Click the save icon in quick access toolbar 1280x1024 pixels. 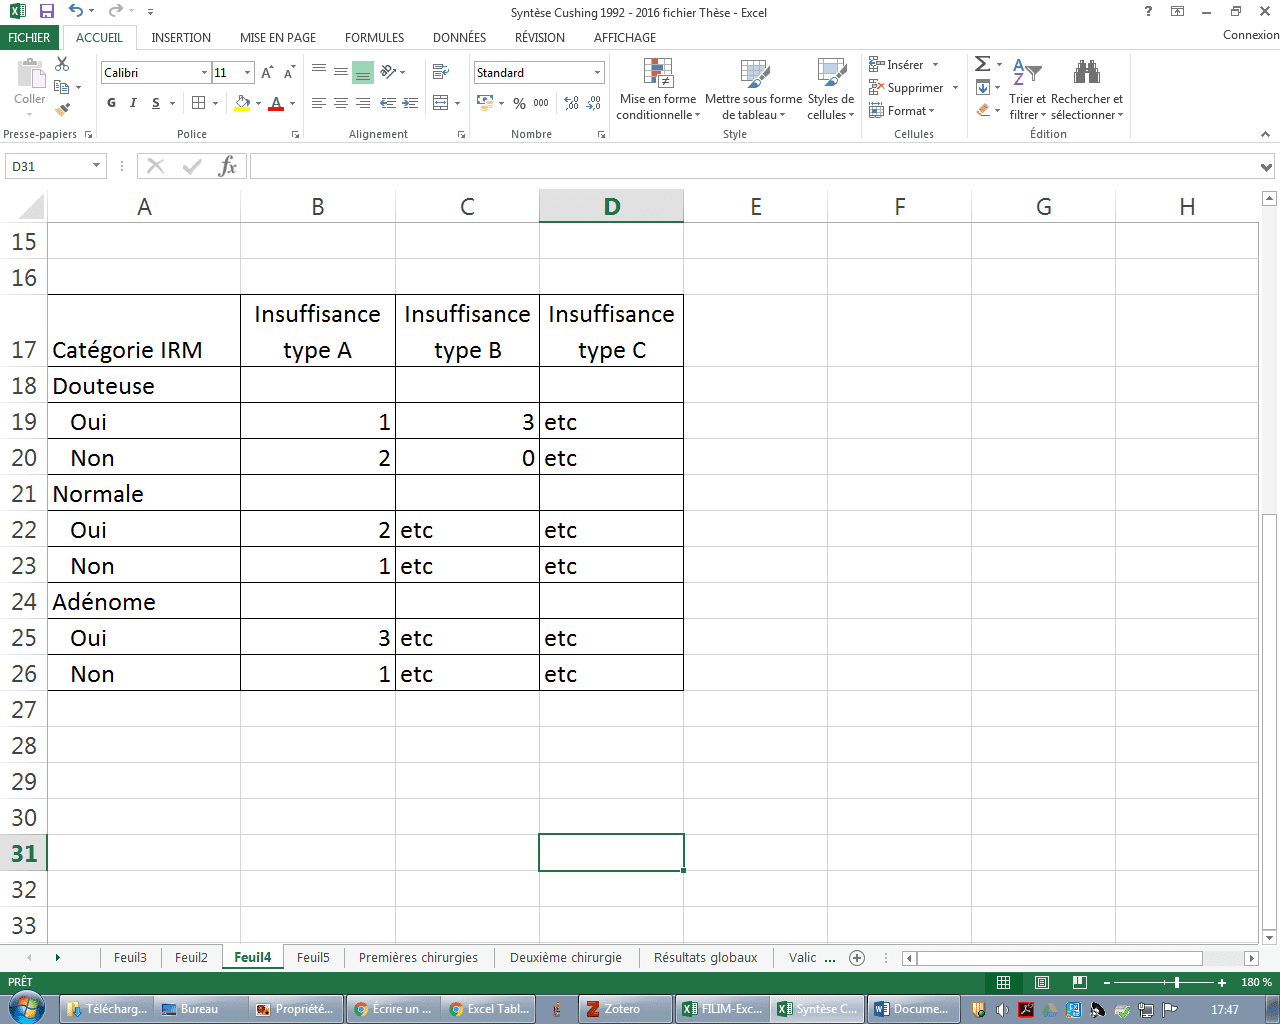pyautogui.click(x=46, y=12)
